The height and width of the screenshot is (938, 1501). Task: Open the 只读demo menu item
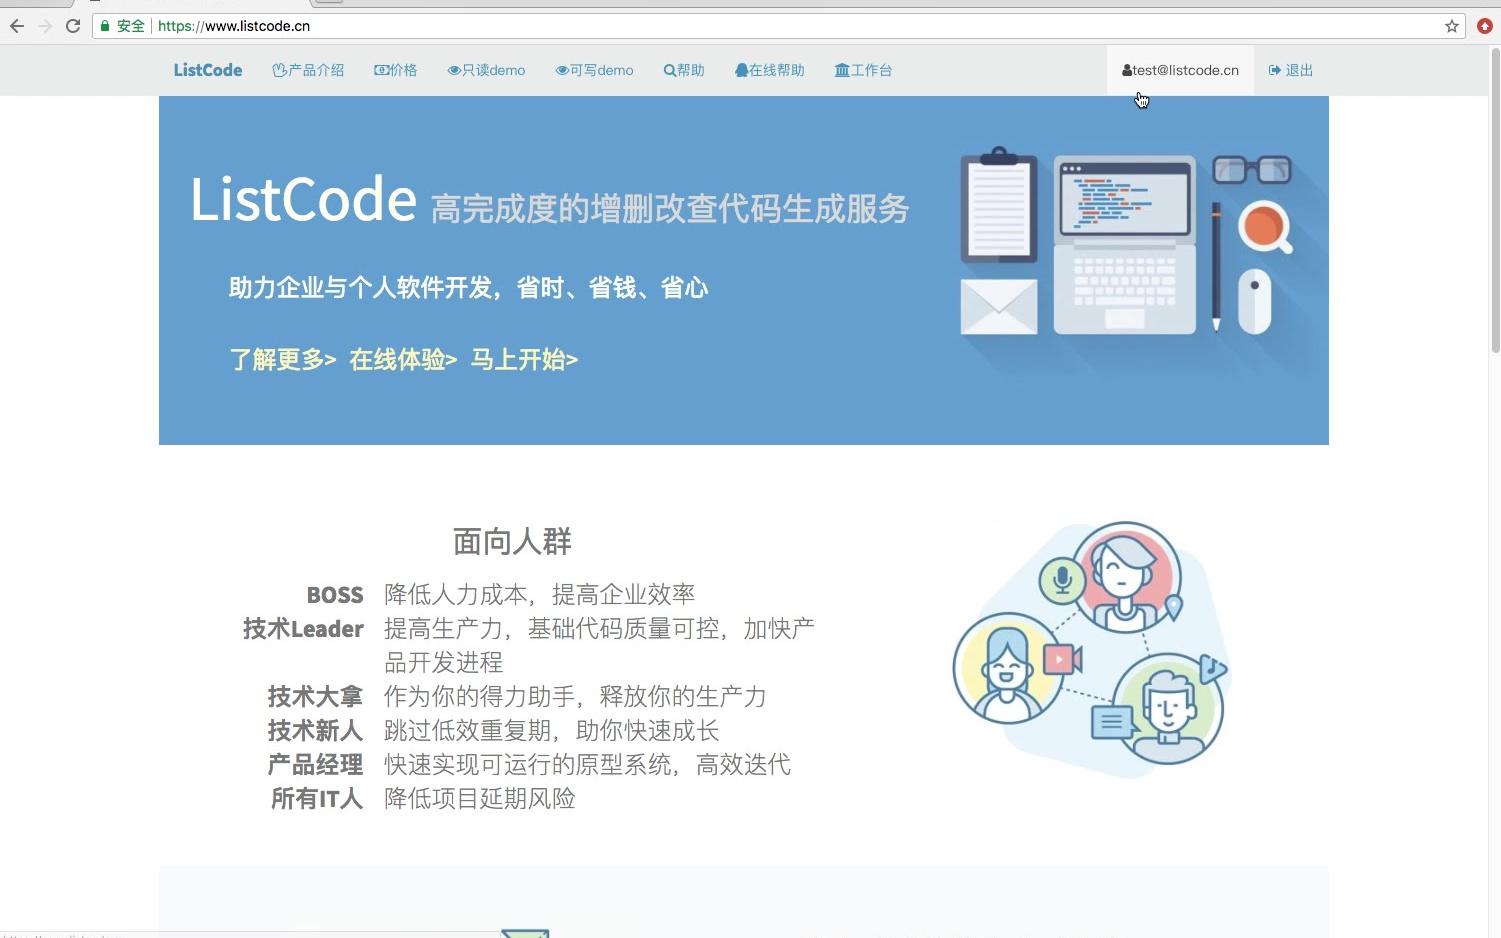486,70
